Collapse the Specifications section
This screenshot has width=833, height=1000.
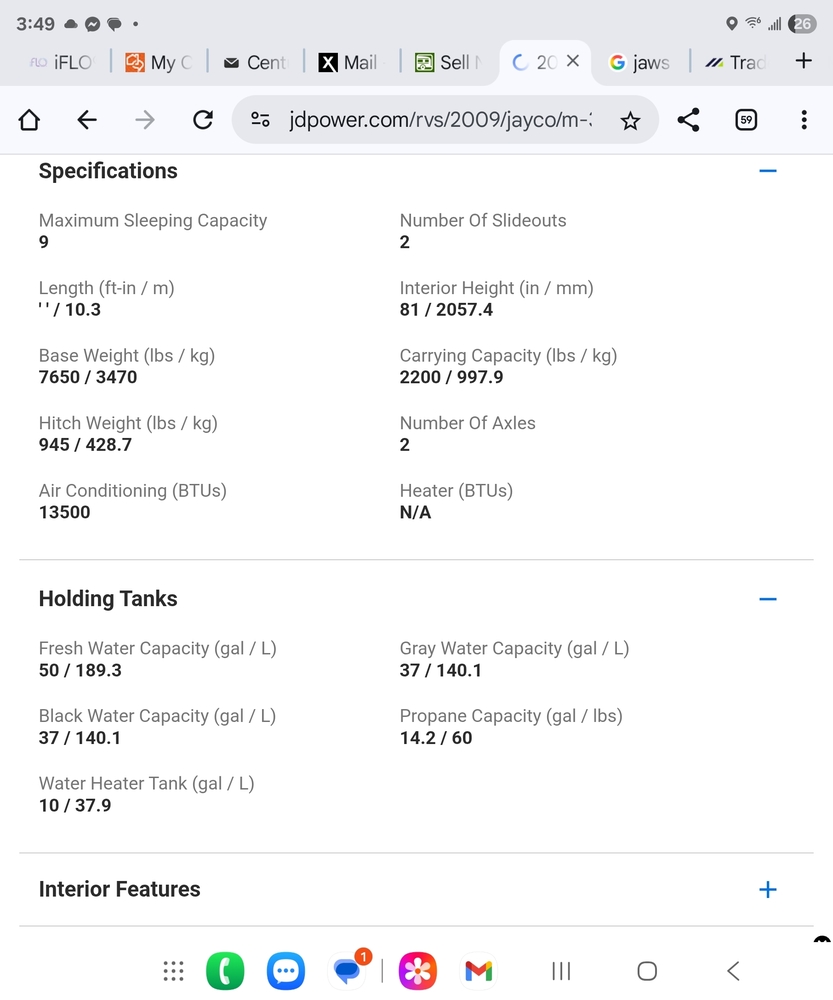[768, 171]
